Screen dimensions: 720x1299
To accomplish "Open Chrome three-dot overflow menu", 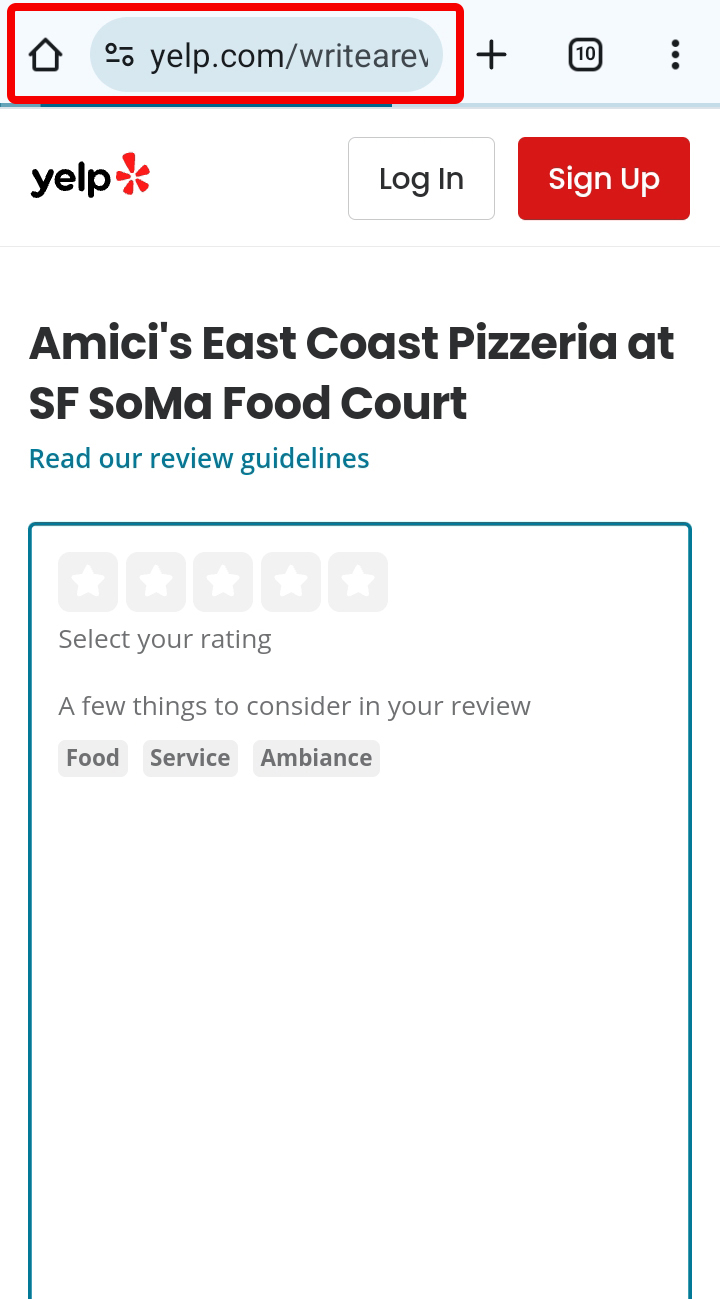I will (675, 55).
